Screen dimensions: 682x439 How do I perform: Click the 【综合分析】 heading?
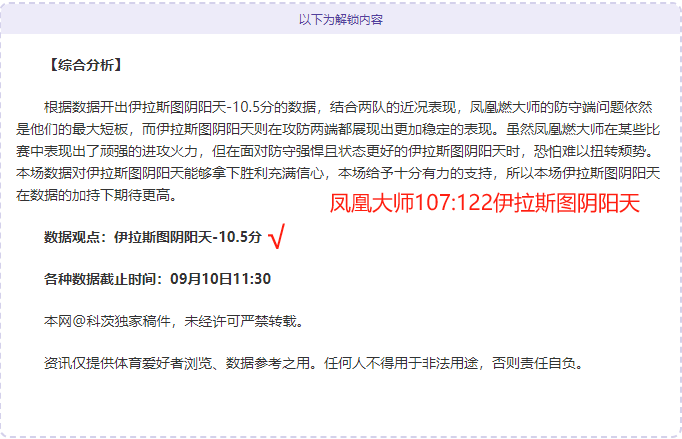[x=84, y=65]
